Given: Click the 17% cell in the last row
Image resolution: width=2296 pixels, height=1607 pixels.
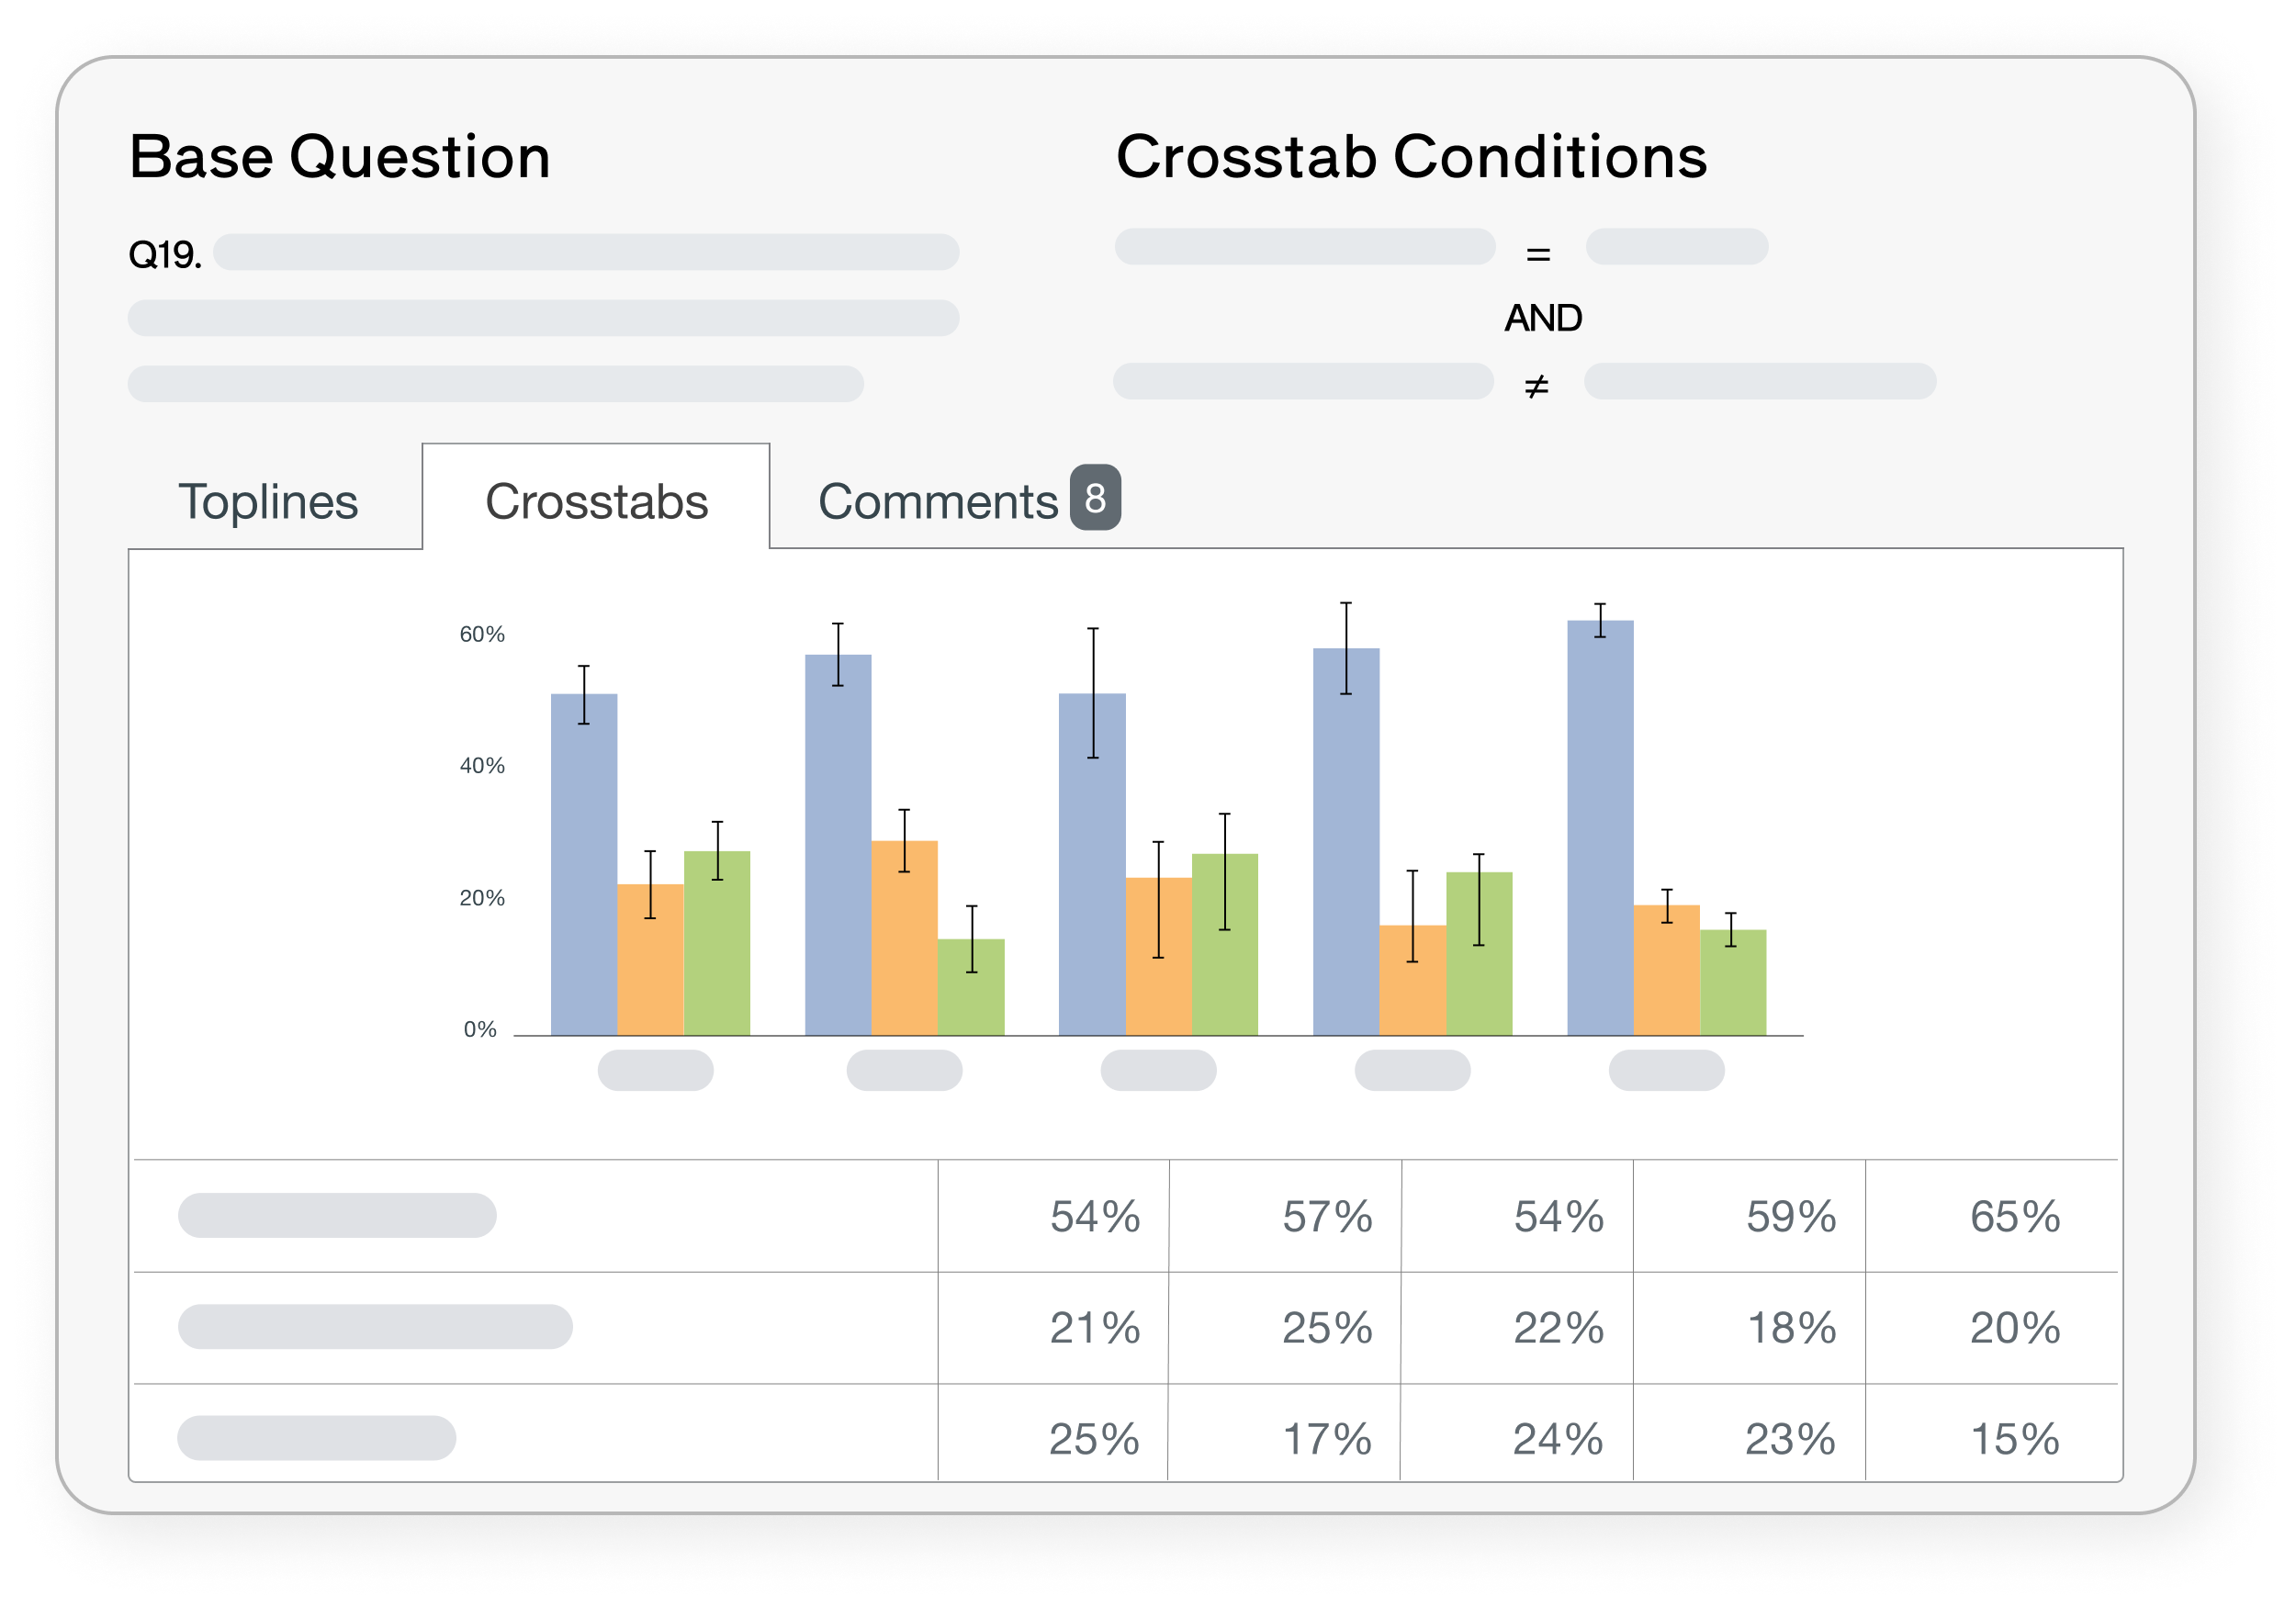Looking at the screenshot, I should [x=1326, y=1439].
